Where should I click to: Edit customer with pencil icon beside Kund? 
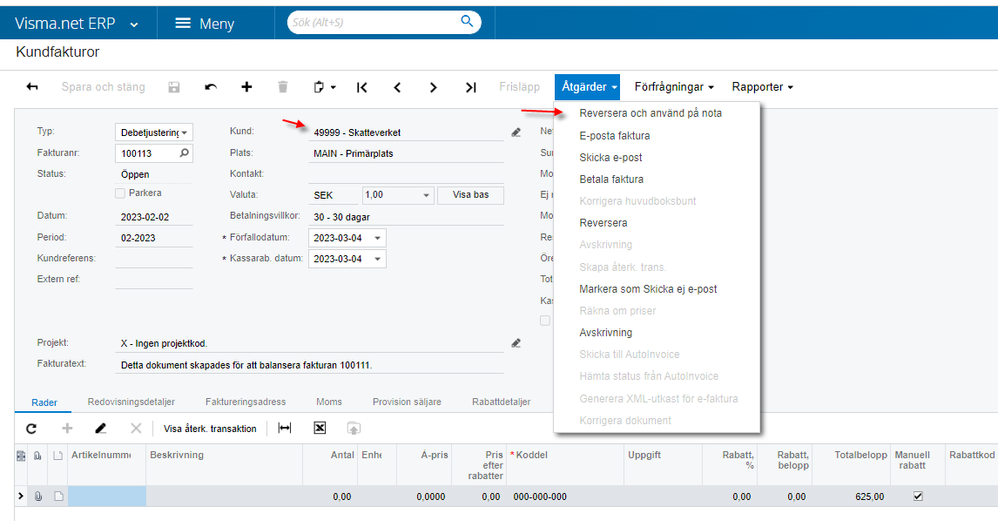coord(516,132)
